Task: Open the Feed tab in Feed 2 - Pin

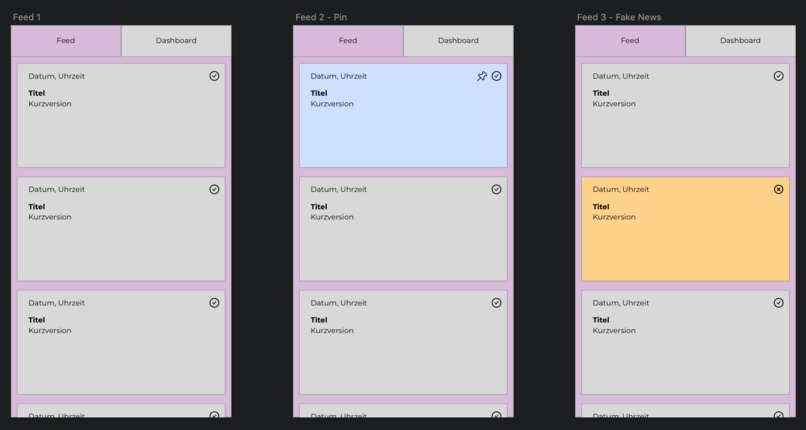Action: [x=348, y=41]
